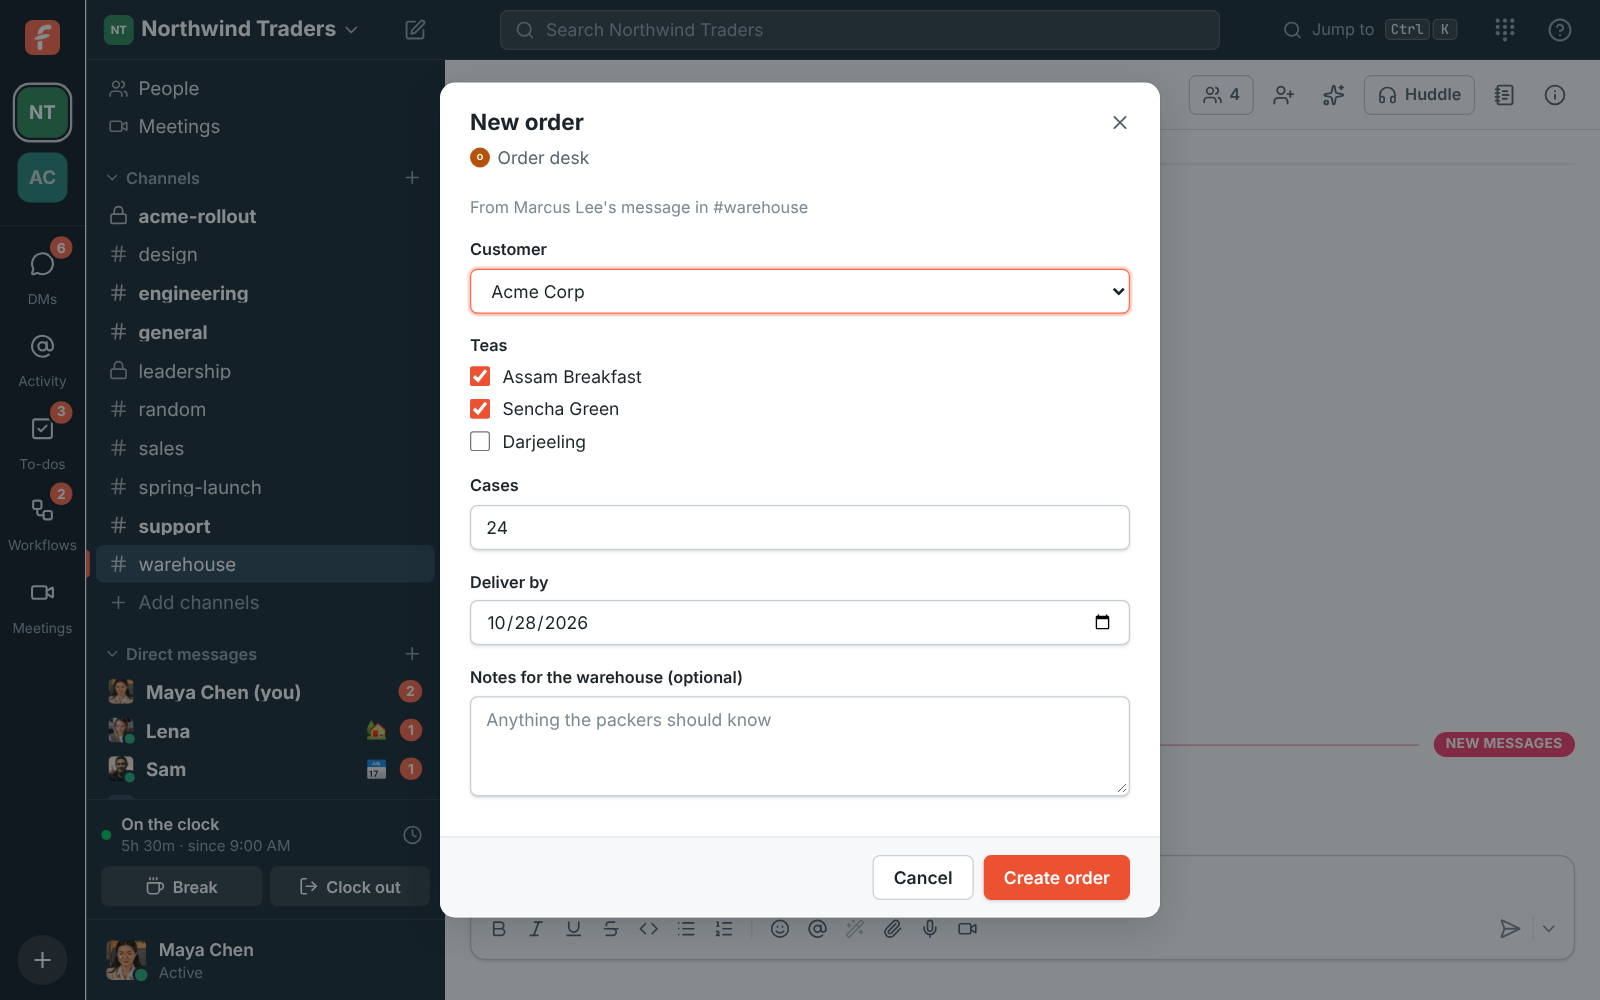Screen dimensions: 1600x1000
Task: Focus the Cases input field
Action: point(800,527)
